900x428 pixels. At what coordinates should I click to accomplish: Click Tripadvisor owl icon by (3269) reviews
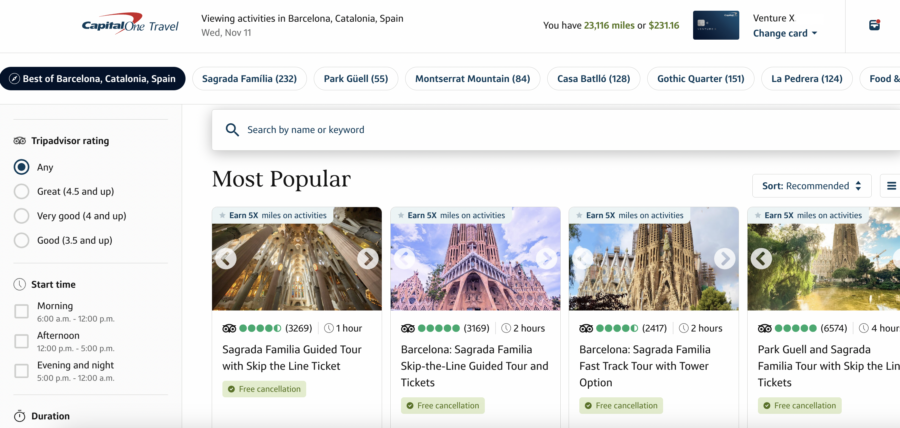pyautogui.click(x=229, y=328)
